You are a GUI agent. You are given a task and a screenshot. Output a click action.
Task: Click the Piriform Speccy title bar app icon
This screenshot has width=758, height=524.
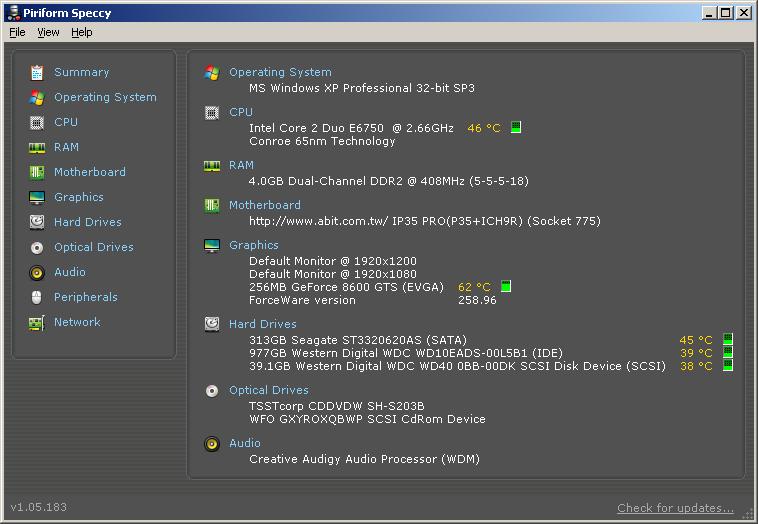pos(14,13)
